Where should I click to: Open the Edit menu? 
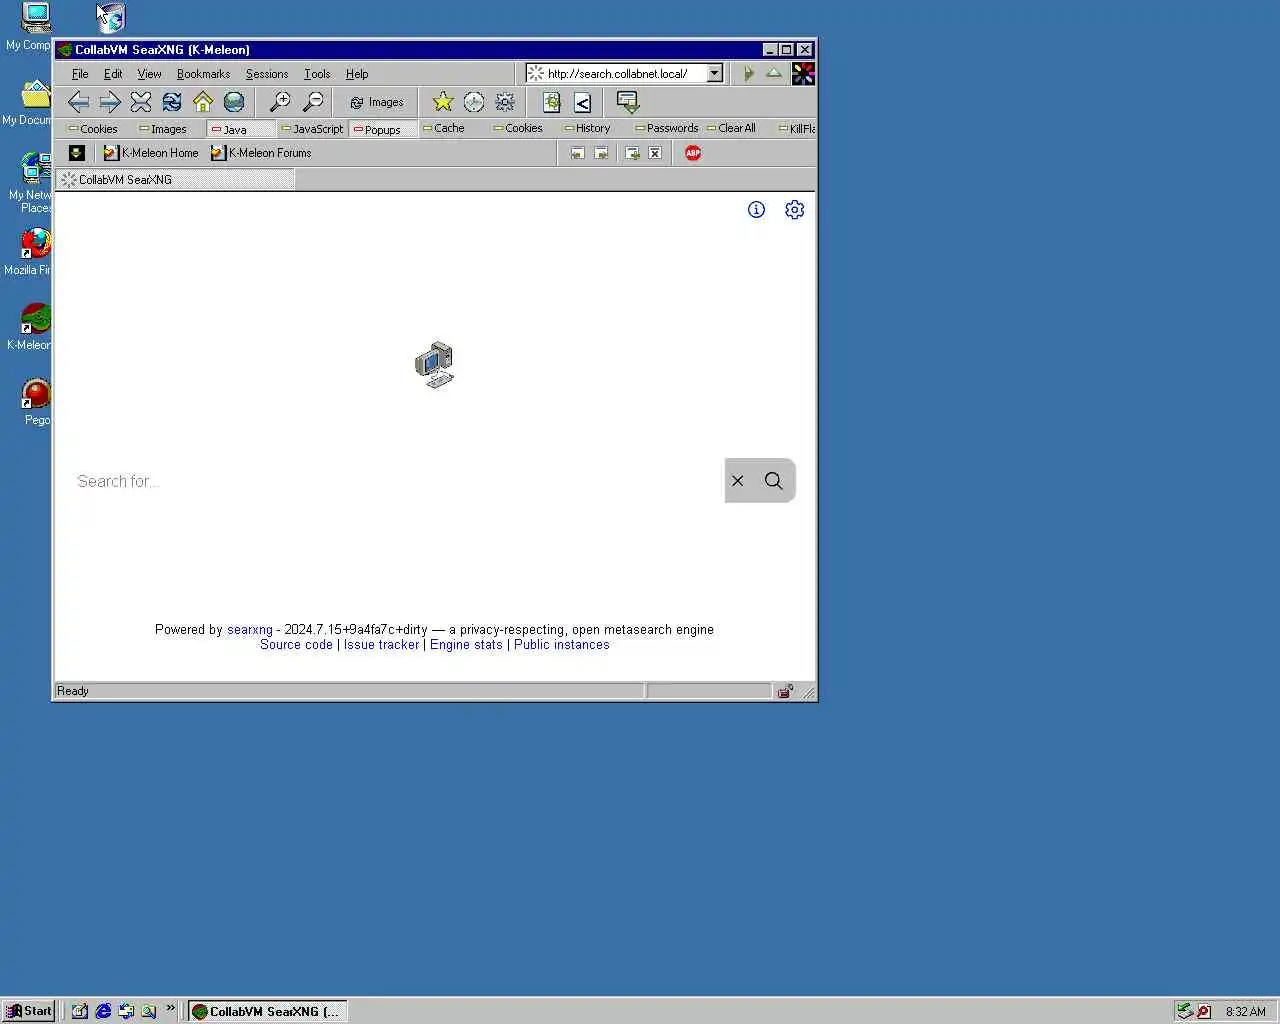(x=113, y=74)
